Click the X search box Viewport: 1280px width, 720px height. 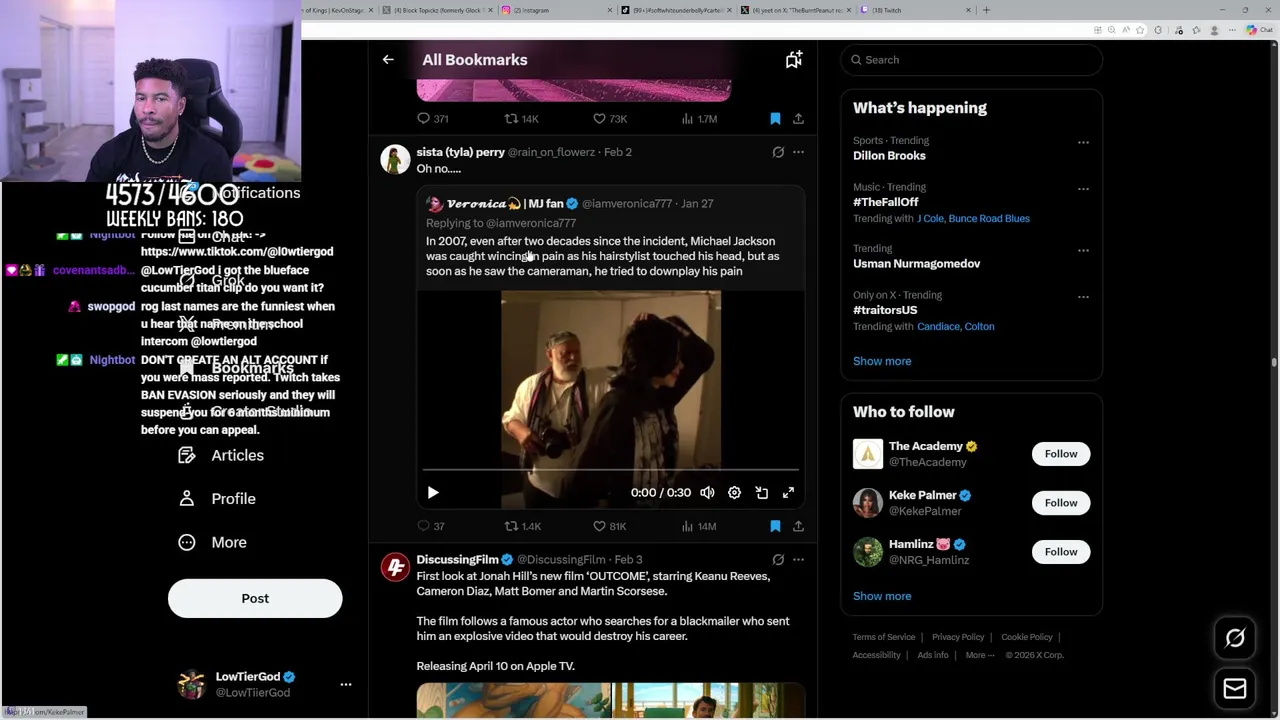point(971,60)
